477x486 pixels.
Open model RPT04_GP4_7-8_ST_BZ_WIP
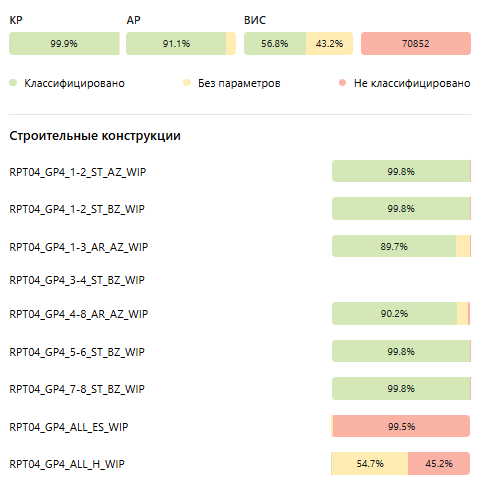point(77,389)
